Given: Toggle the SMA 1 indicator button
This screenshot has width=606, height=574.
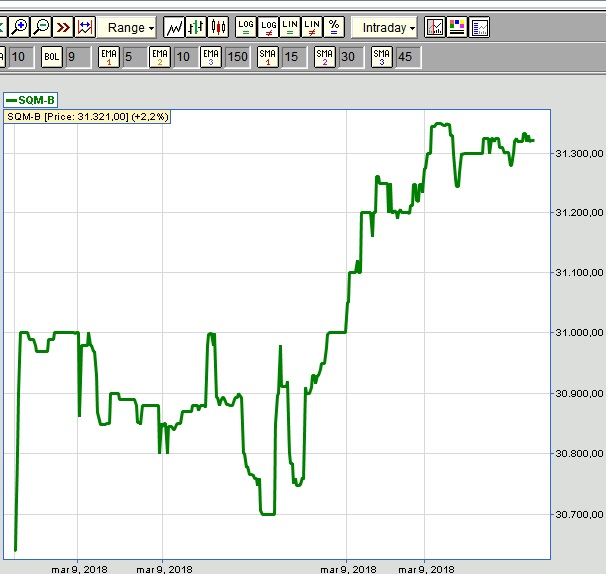Looking at the screenshot, I should point(268,57).
